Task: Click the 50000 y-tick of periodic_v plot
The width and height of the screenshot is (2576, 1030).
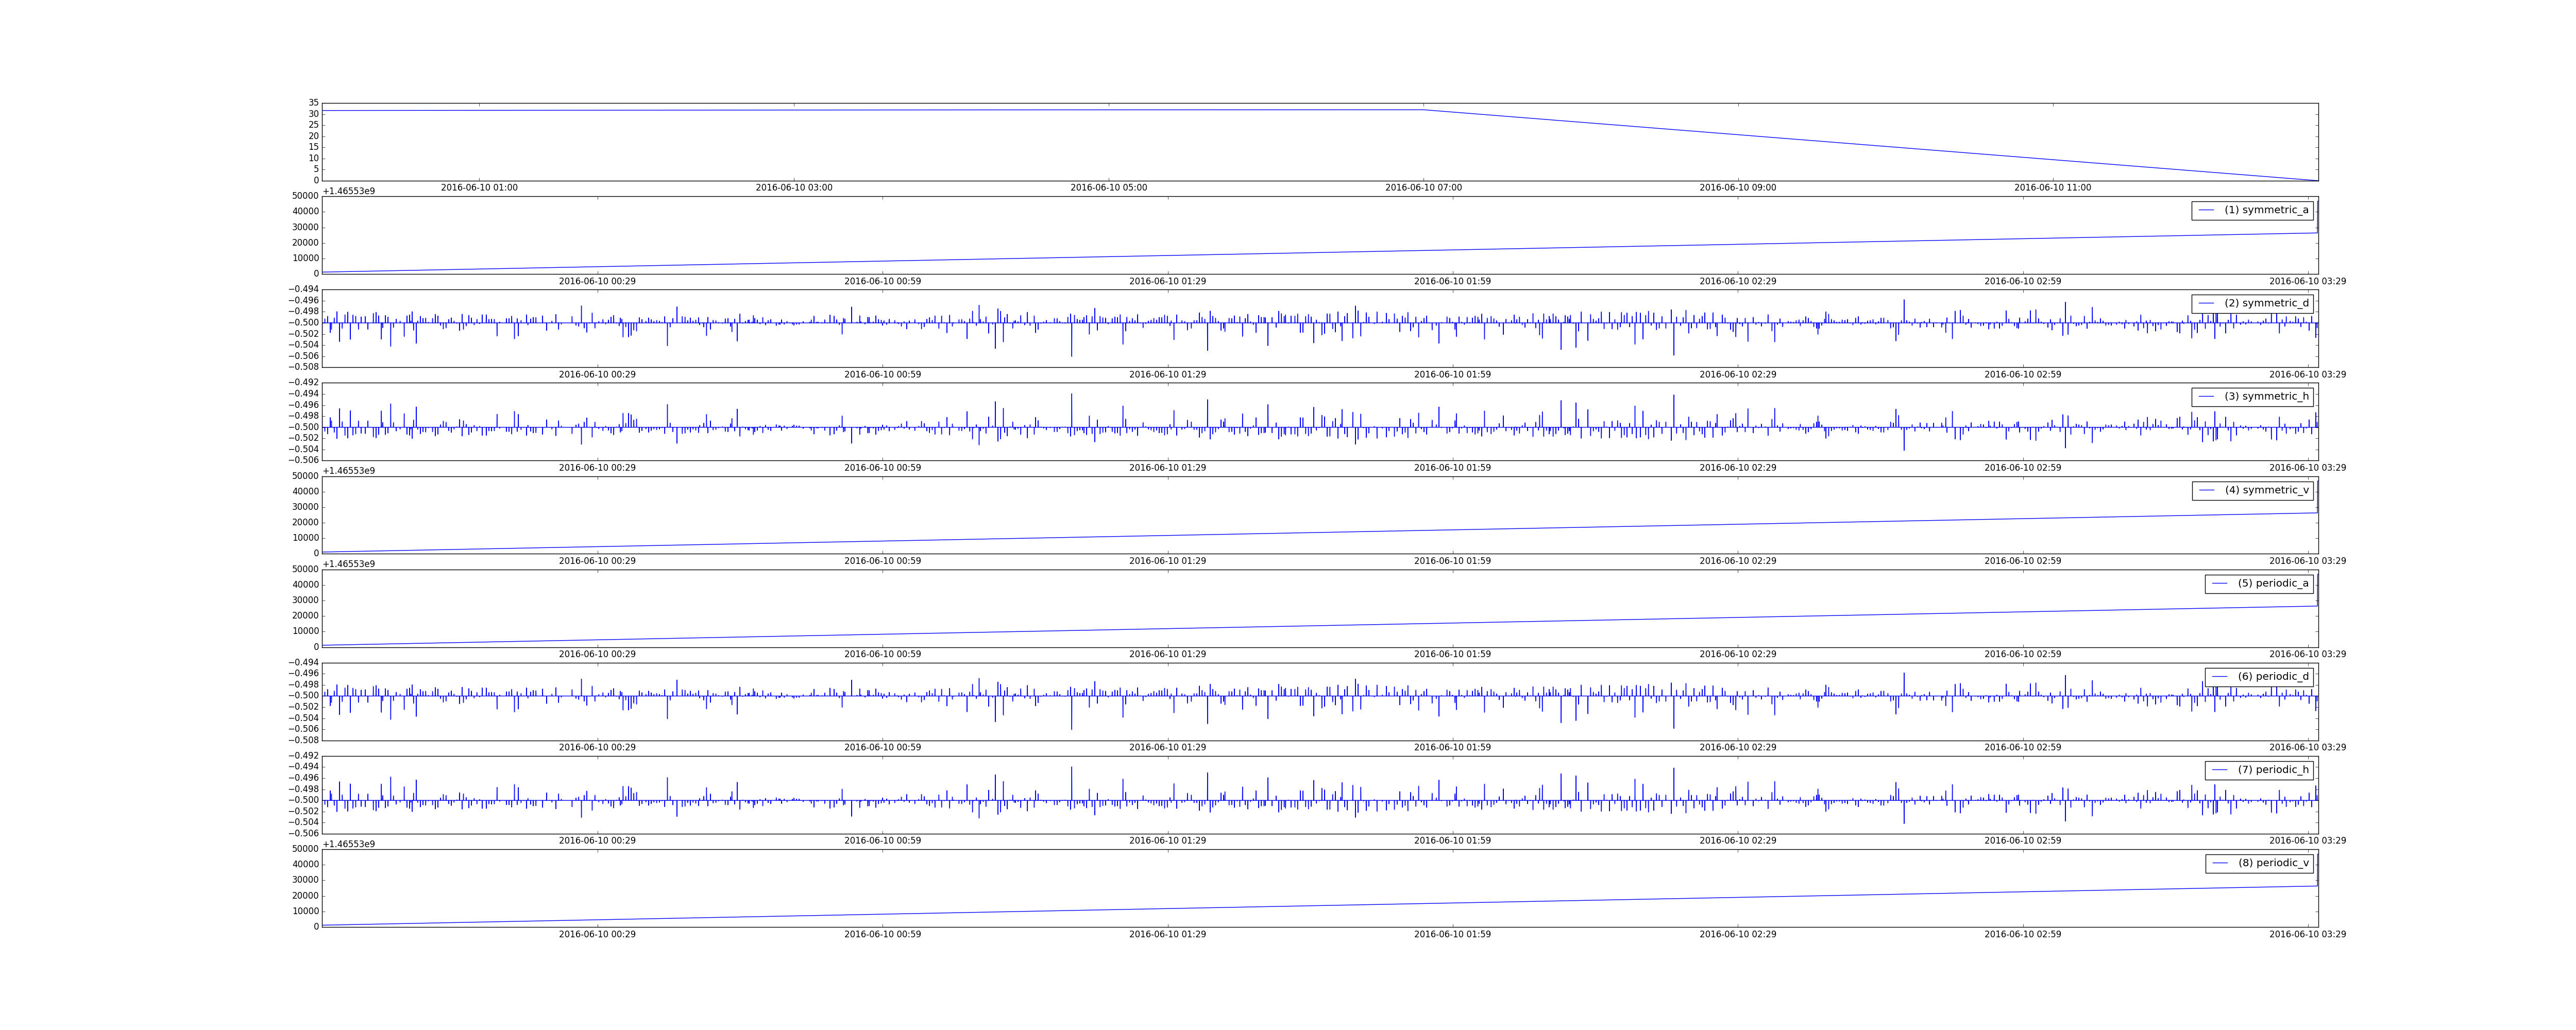Action: [x=304, y=849]
